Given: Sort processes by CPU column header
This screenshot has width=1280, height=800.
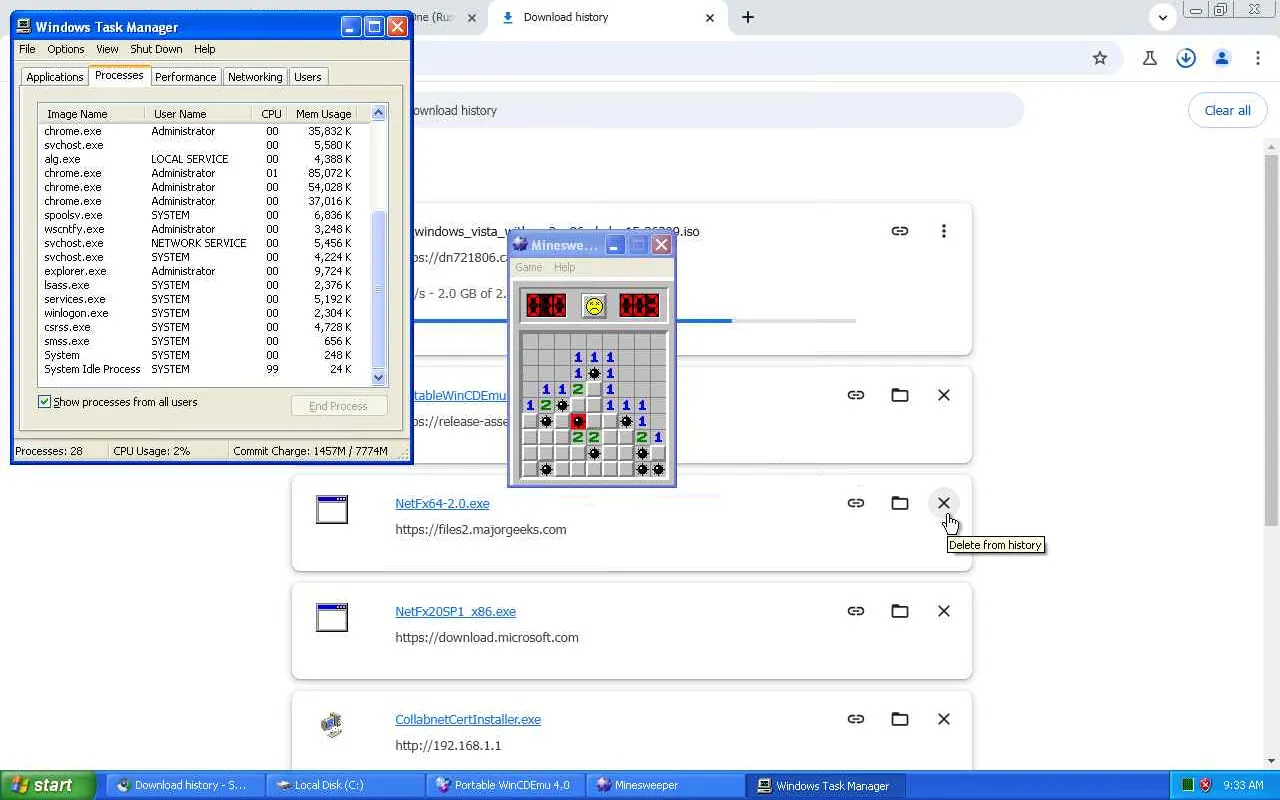Looking at the screenshot, I should 271,114.
